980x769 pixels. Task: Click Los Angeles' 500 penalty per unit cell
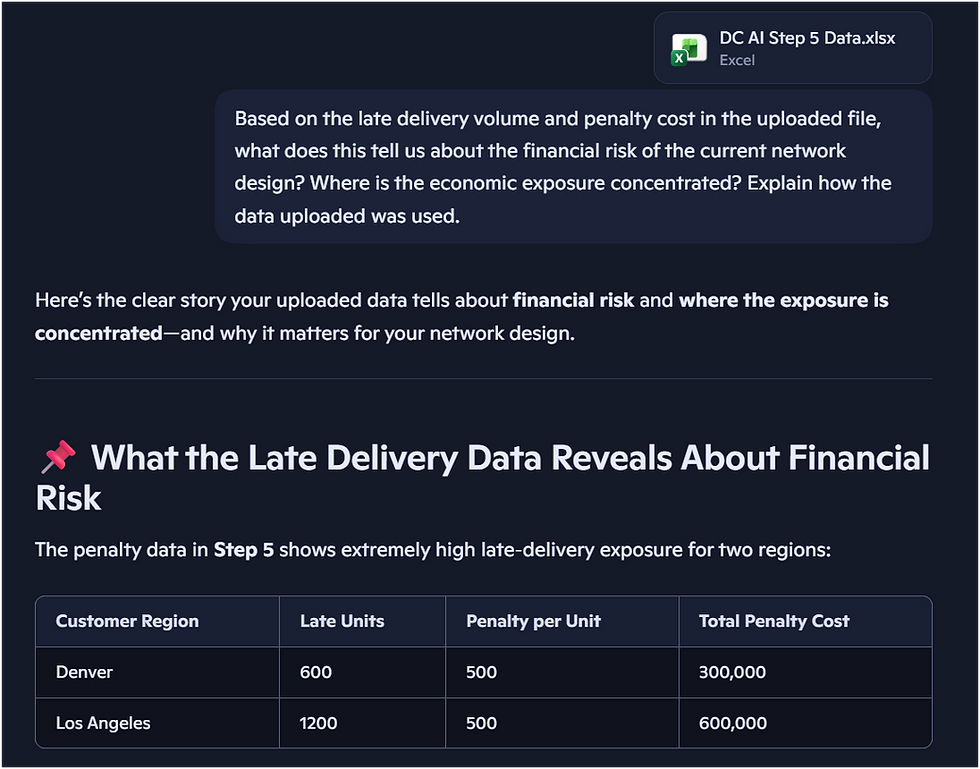click(481, 723)
